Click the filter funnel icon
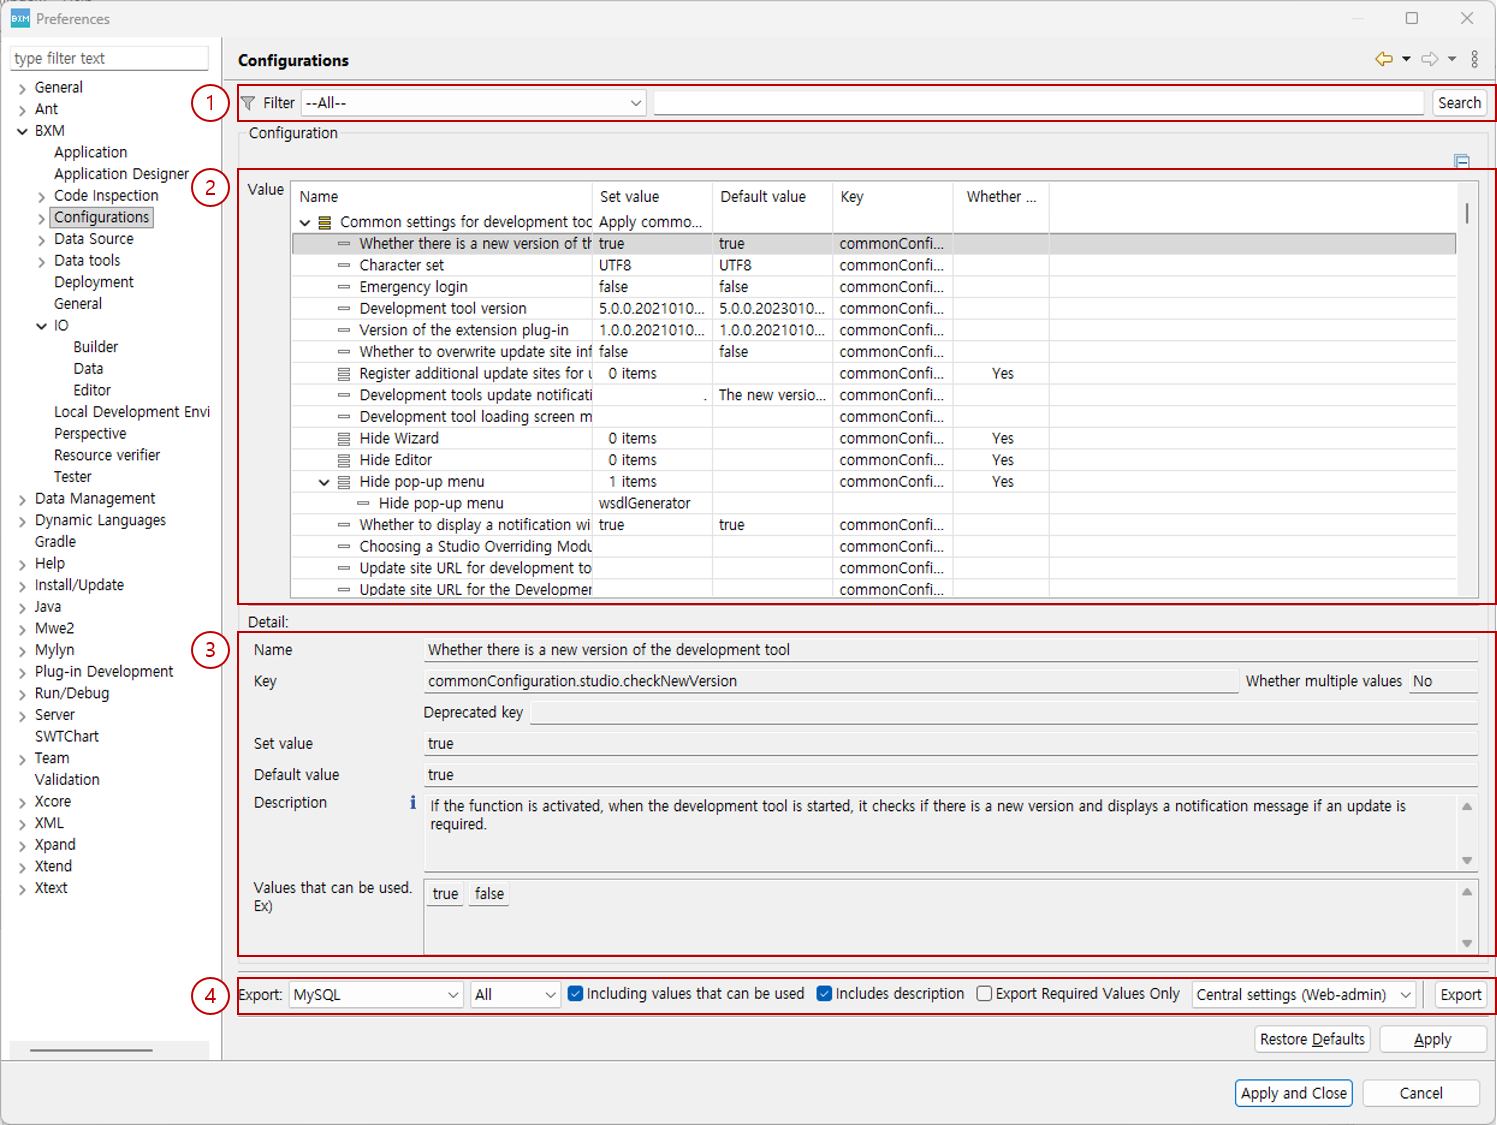Screen dimensions: 1497x1125 [x=248, y=103]
